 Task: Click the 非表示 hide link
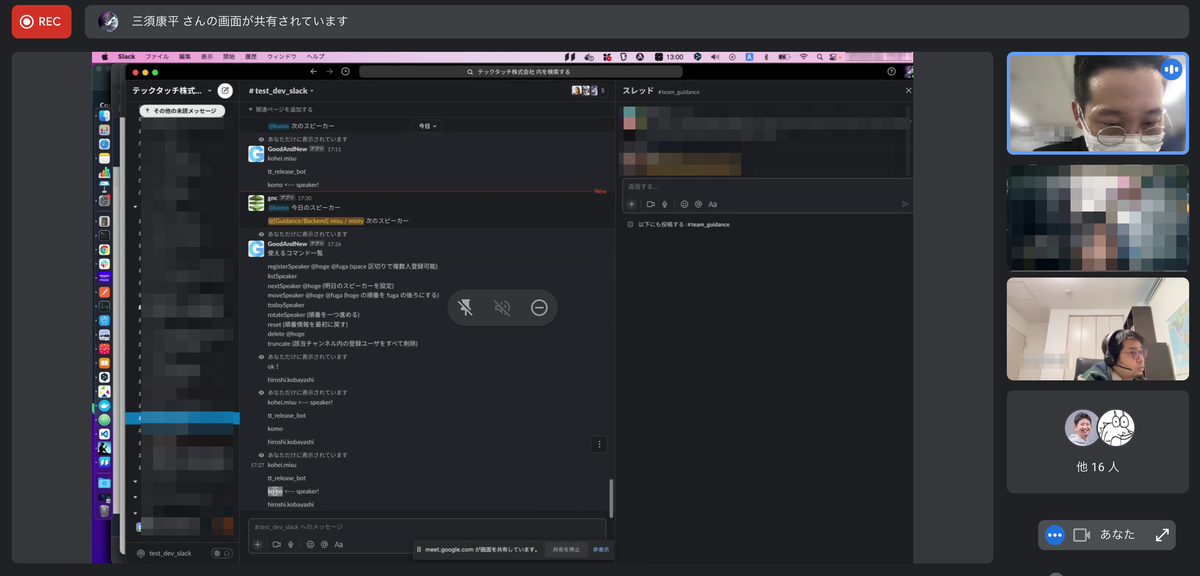[x=600, y=549]
